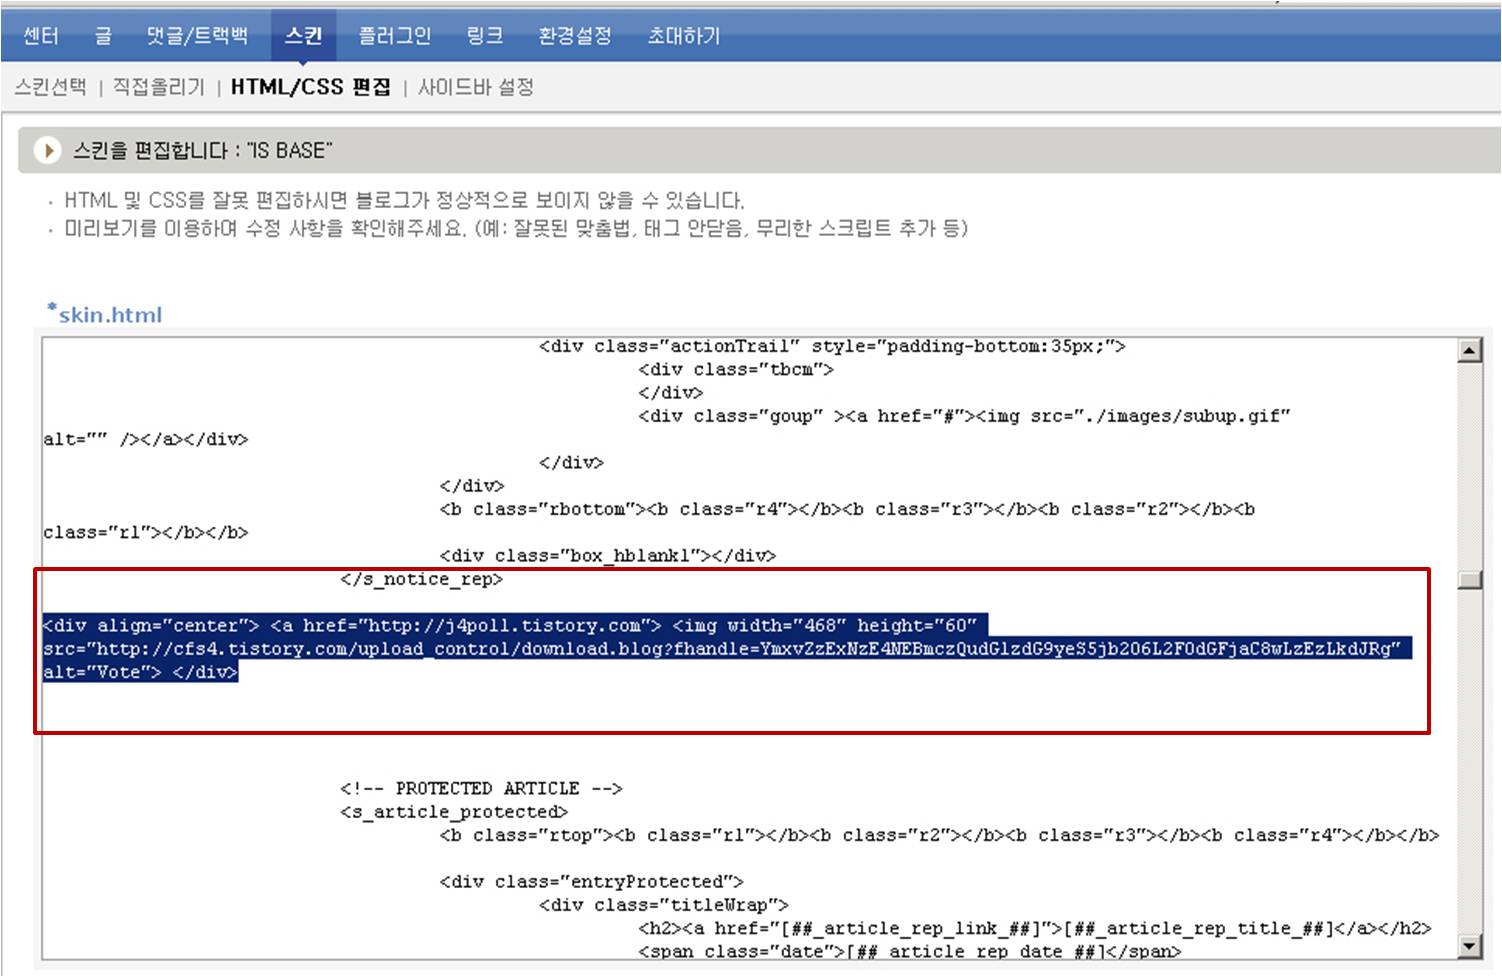Image resolution: width=1502 pixels, height=977 pixels.
Task: Click the b class="rbottom" code line
Action: point(847,509)
